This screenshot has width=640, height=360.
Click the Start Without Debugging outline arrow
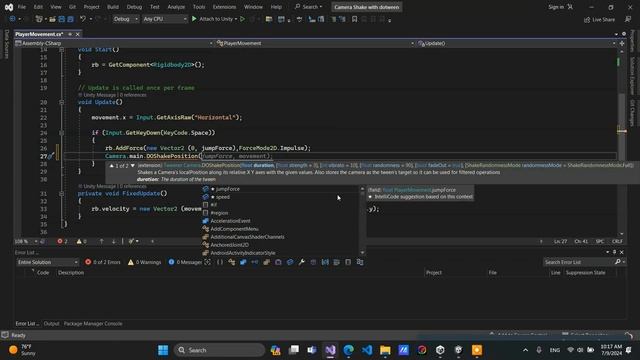[x=242, y=19]
